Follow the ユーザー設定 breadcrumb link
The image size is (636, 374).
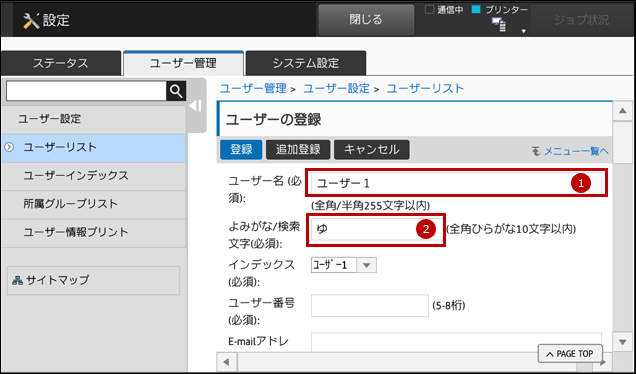pos(337,88)
